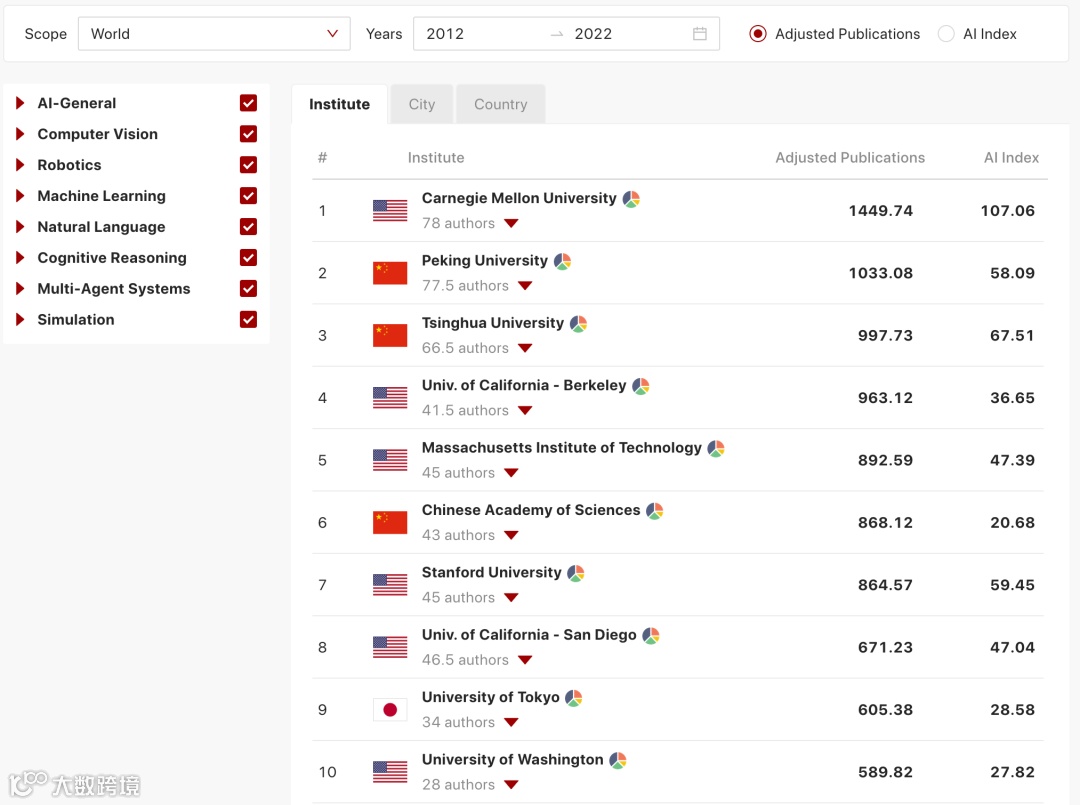Viewport: 1080px width, 805px height.
Task: Open Carnegie Mellon University institute name
Action: click(519, 198)
